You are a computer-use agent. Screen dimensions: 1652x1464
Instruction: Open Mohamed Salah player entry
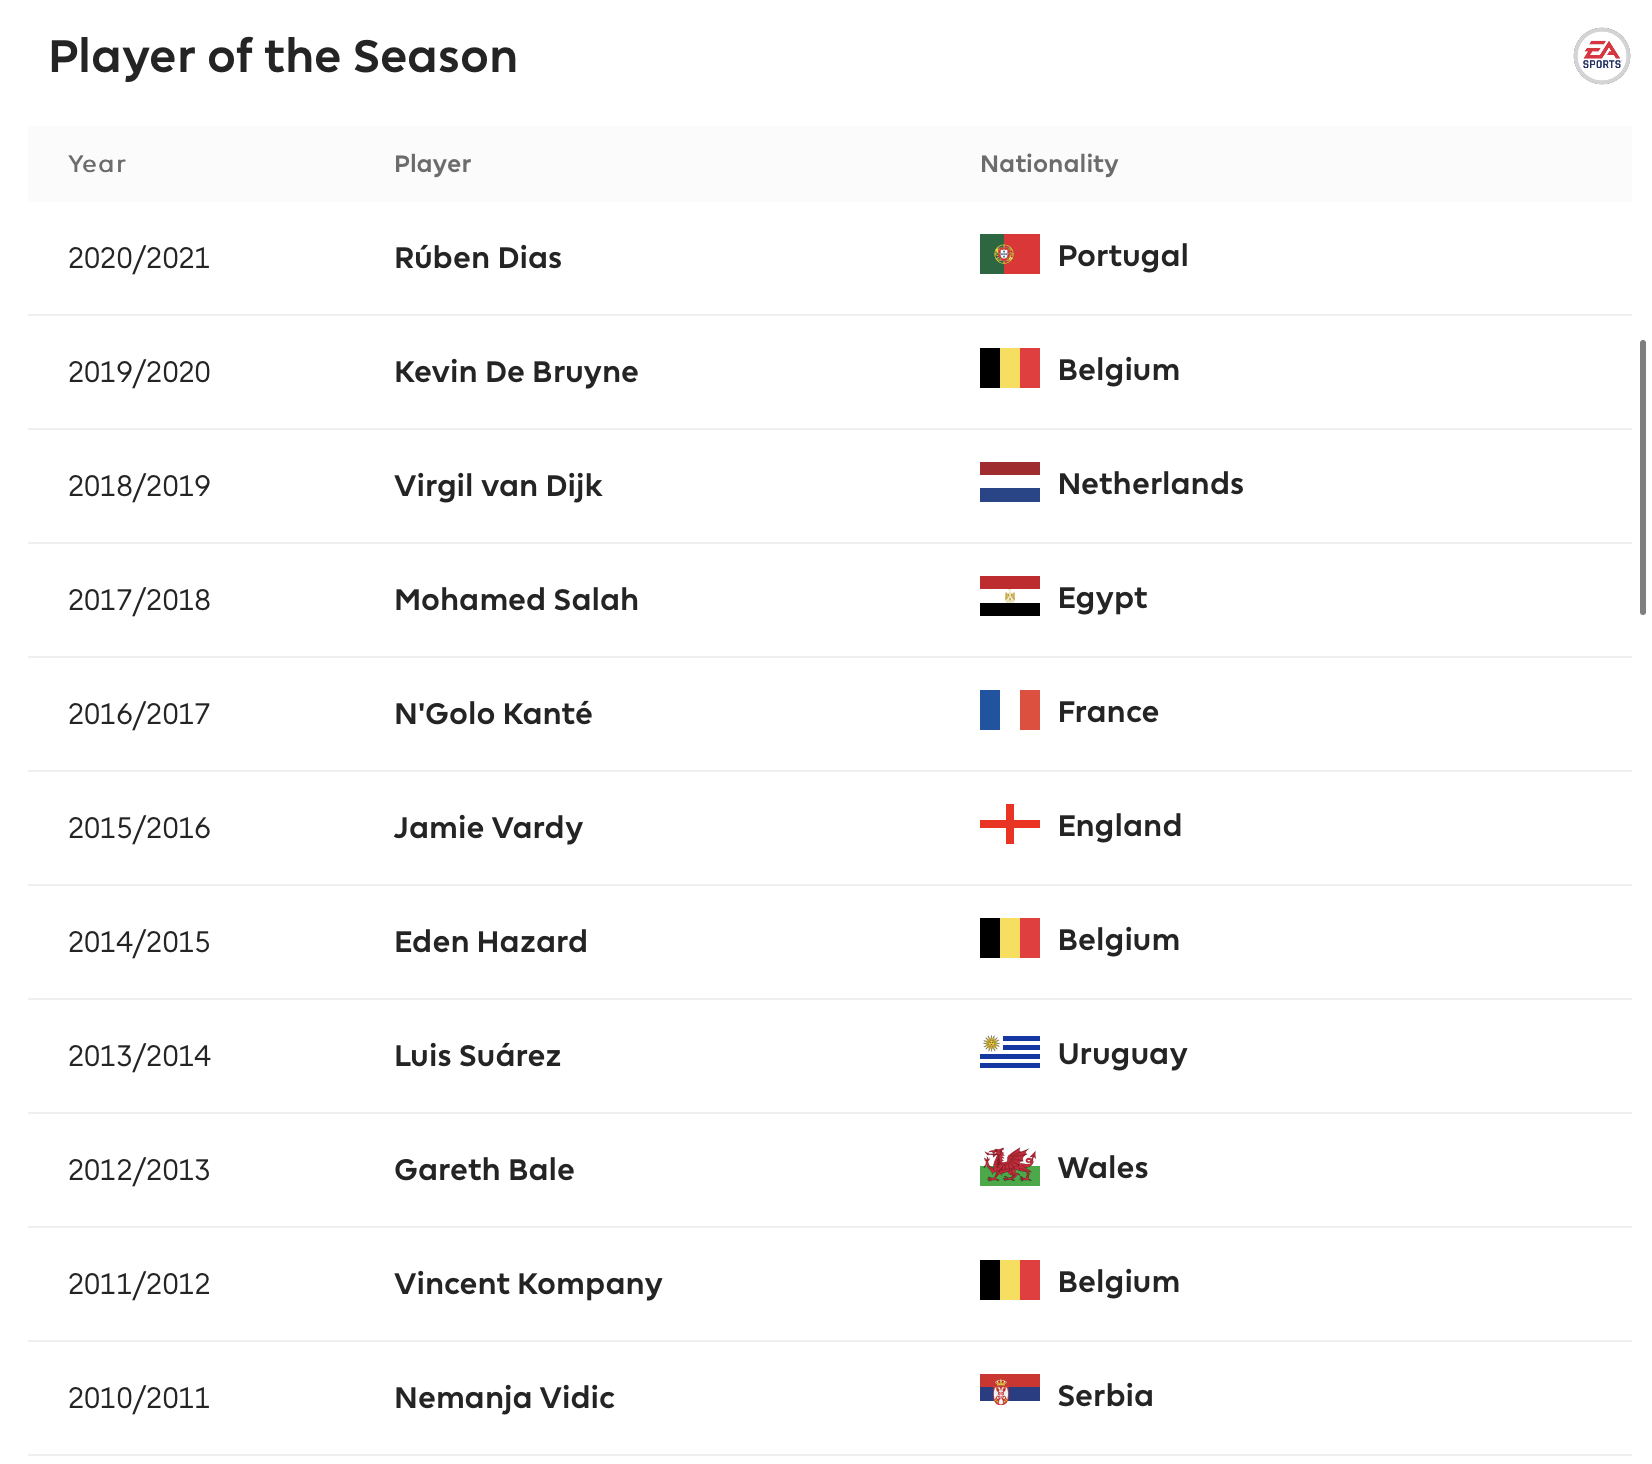[516, 600]
